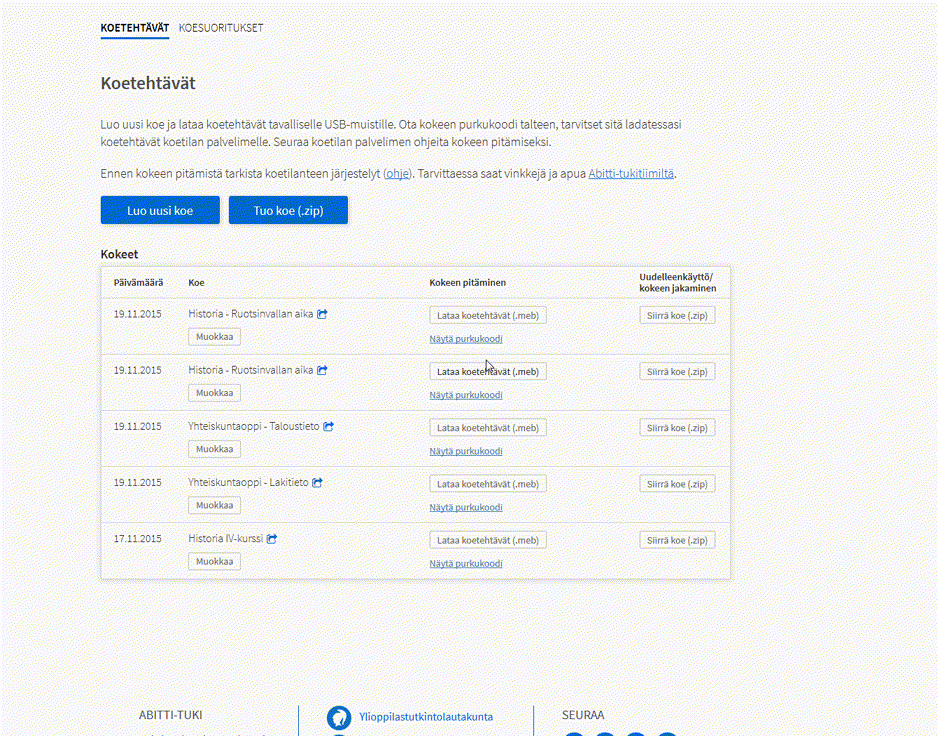The height and width of the screenshot is (736, 938).
Task: Click exam name Yhteiskuntaoppi - Lakitieto
Action: pos(248,482)
